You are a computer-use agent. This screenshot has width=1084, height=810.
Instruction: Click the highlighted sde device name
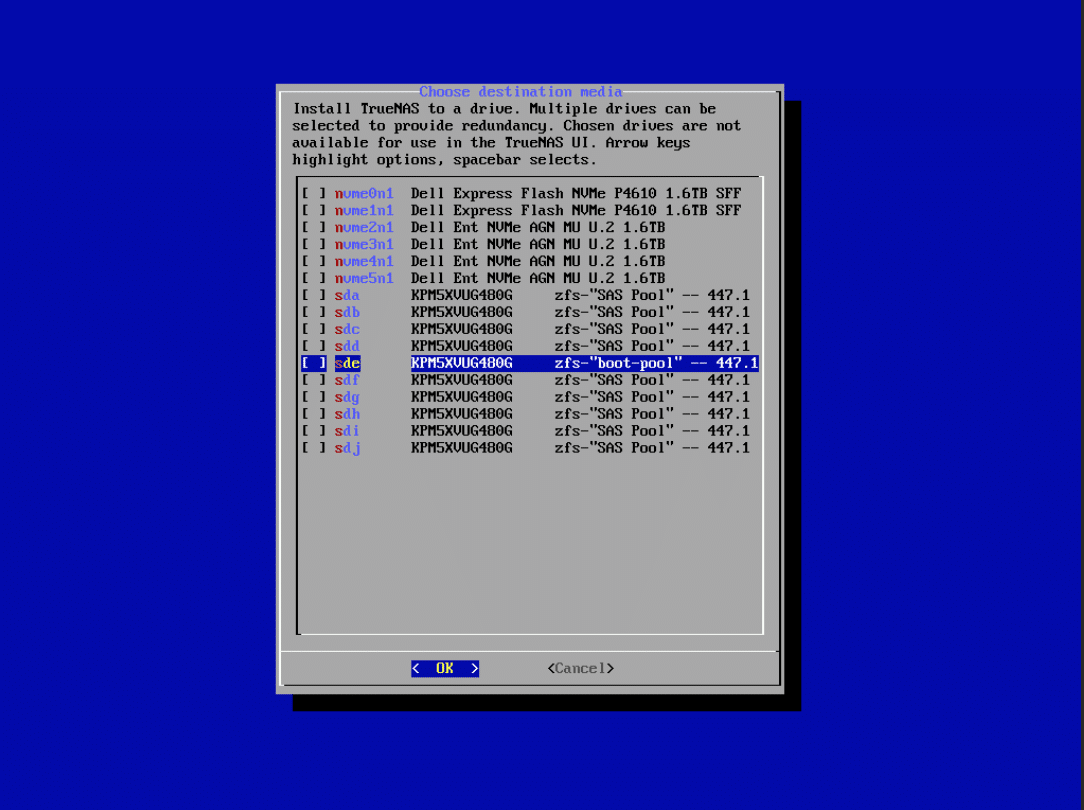[x=347, y=363]
